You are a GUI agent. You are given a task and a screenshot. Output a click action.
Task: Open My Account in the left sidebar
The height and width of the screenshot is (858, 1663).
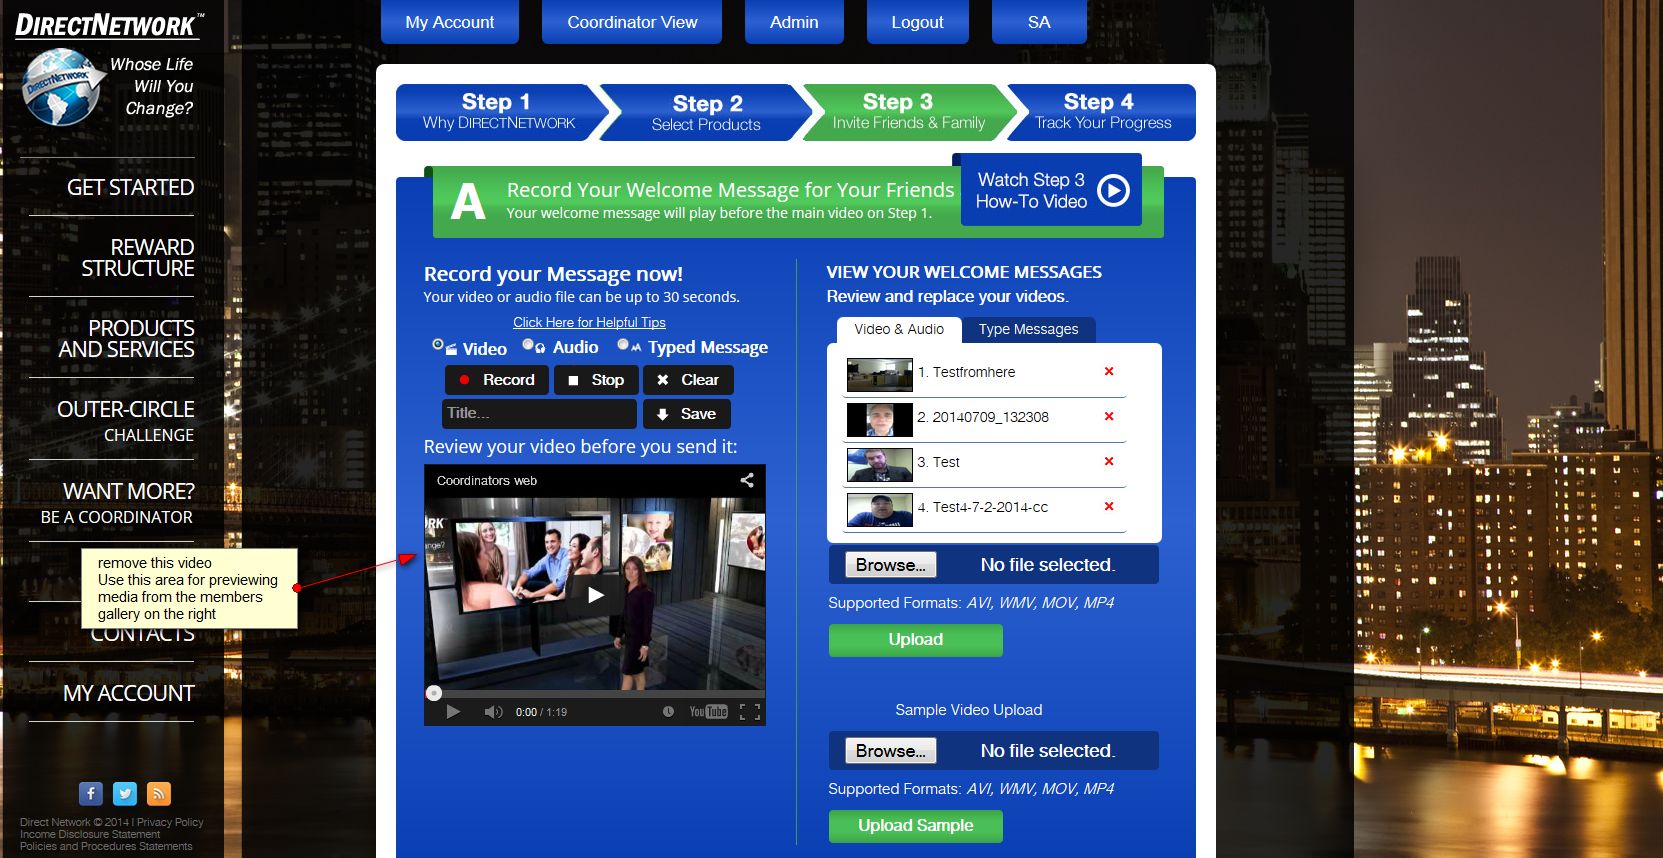(129, 693)
